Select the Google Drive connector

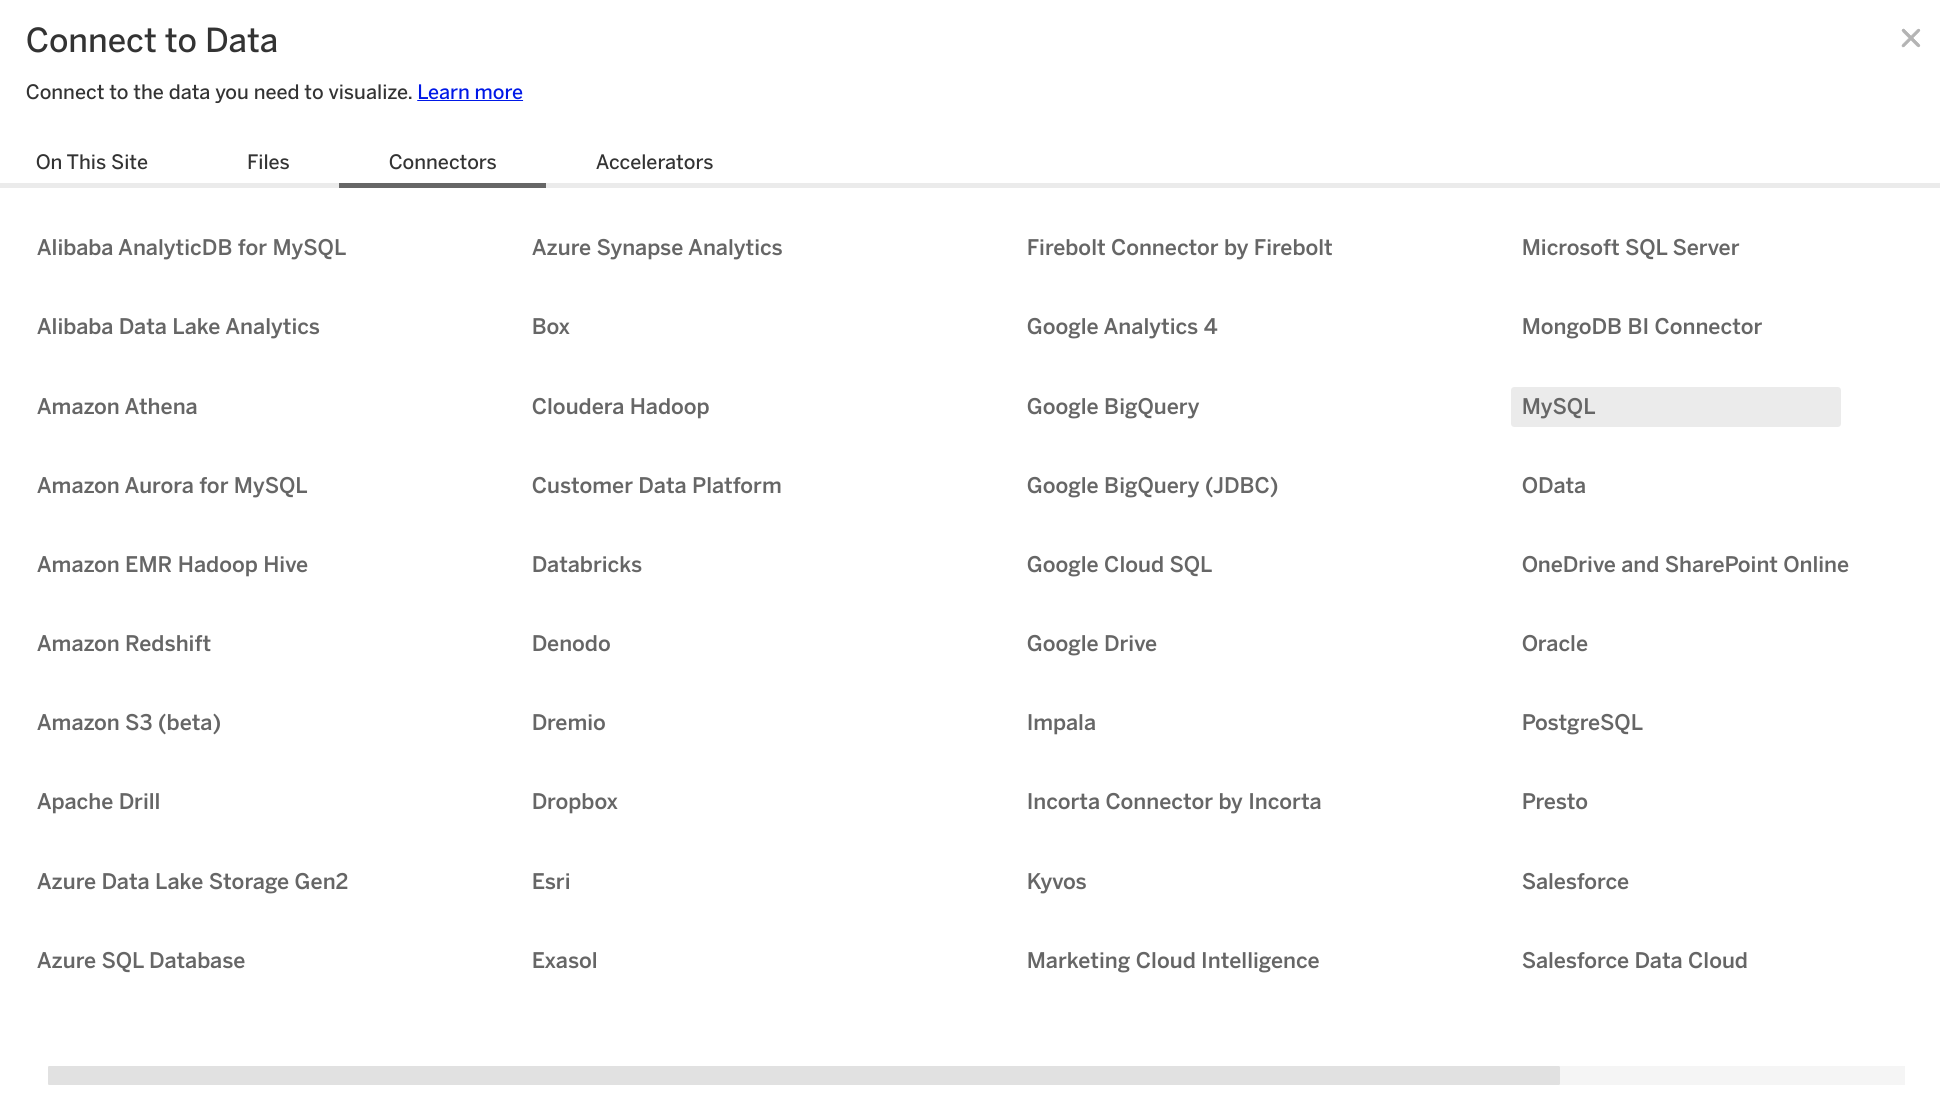tap(1091, 644)
